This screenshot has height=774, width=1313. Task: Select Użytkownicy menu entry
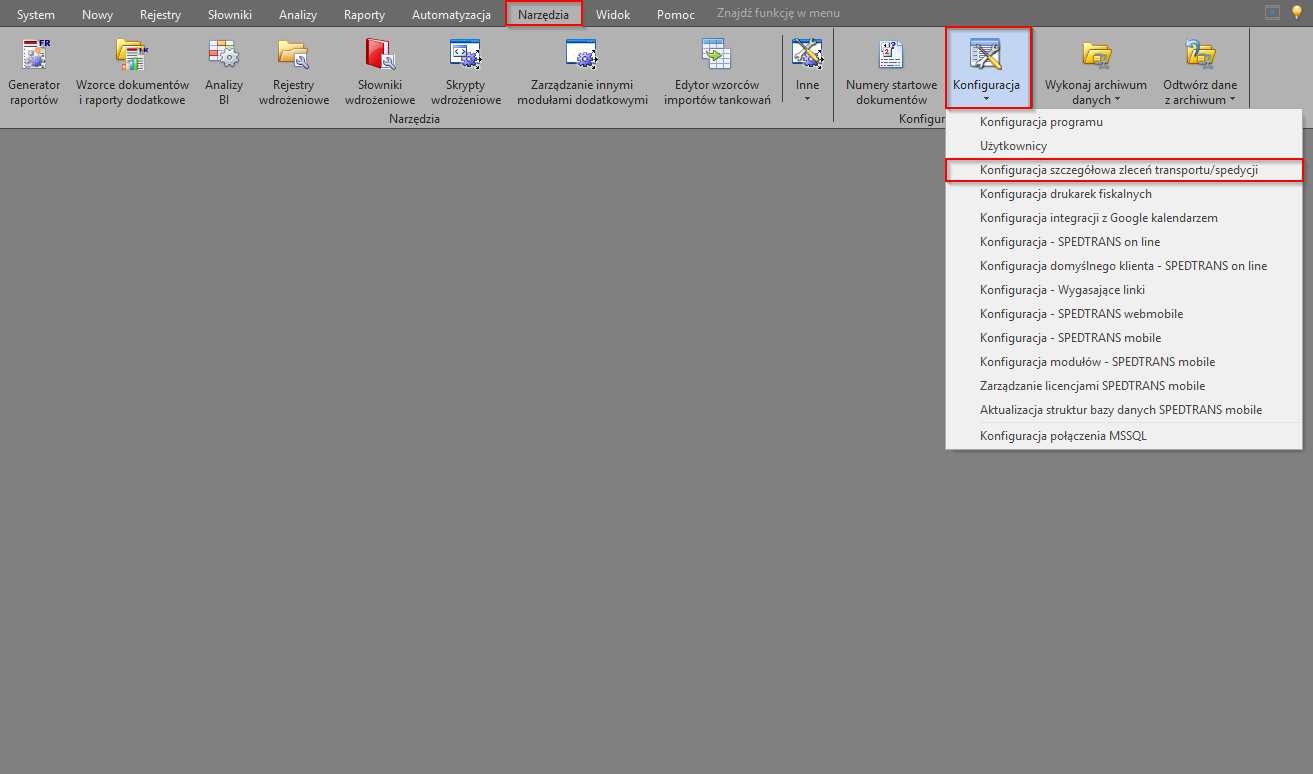tap(1013, 146)
